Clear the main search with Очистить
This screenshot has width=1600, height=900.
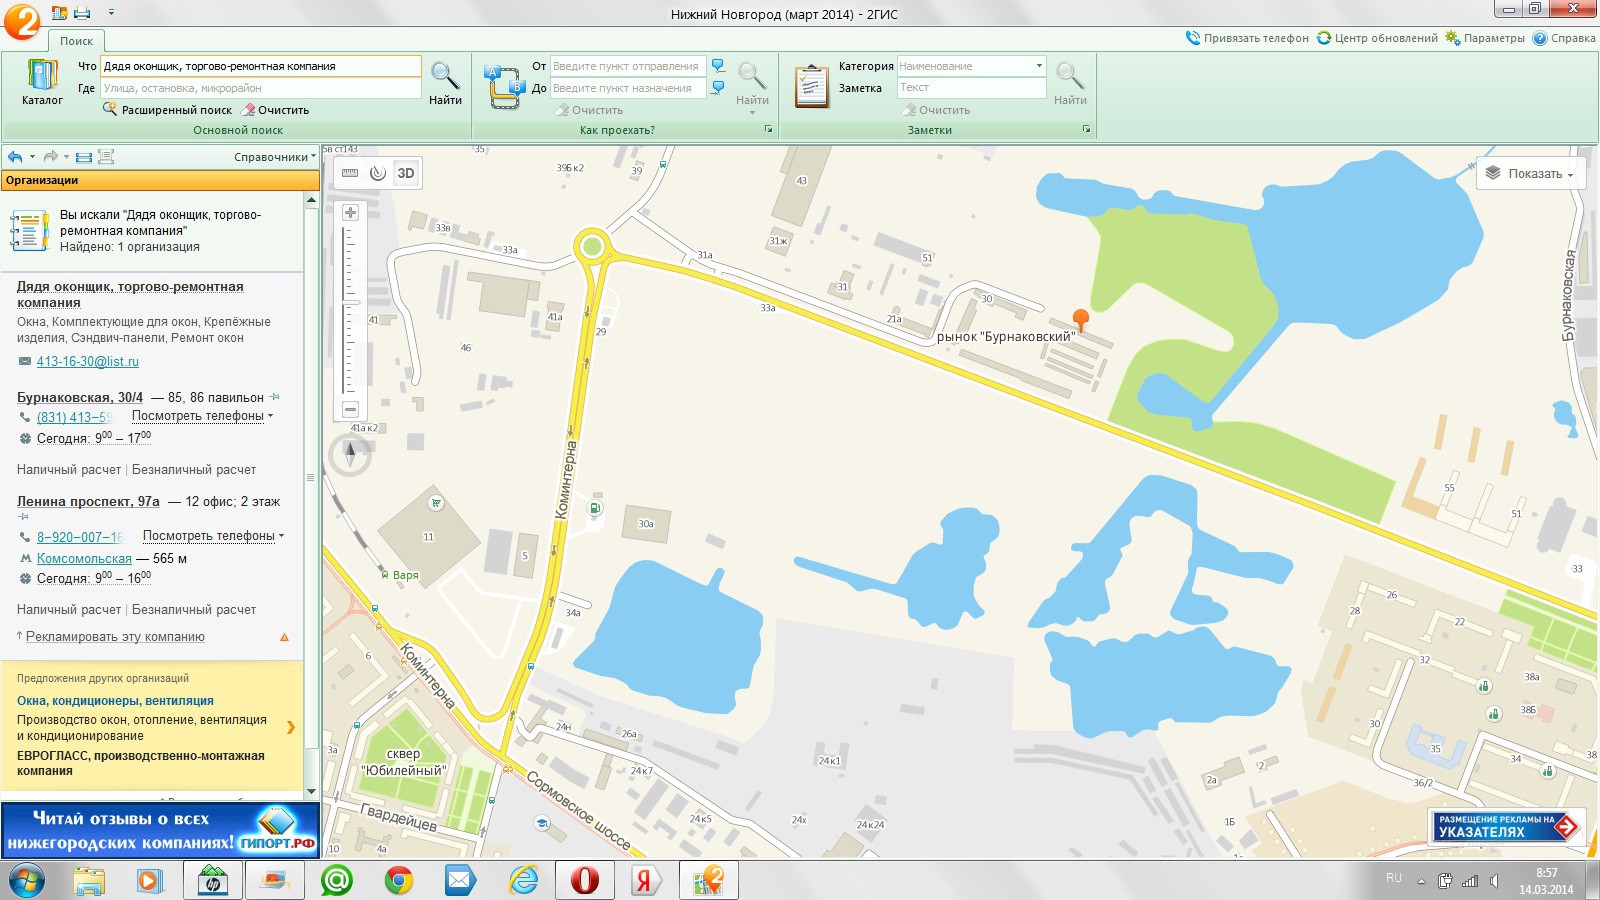point(275,110)
